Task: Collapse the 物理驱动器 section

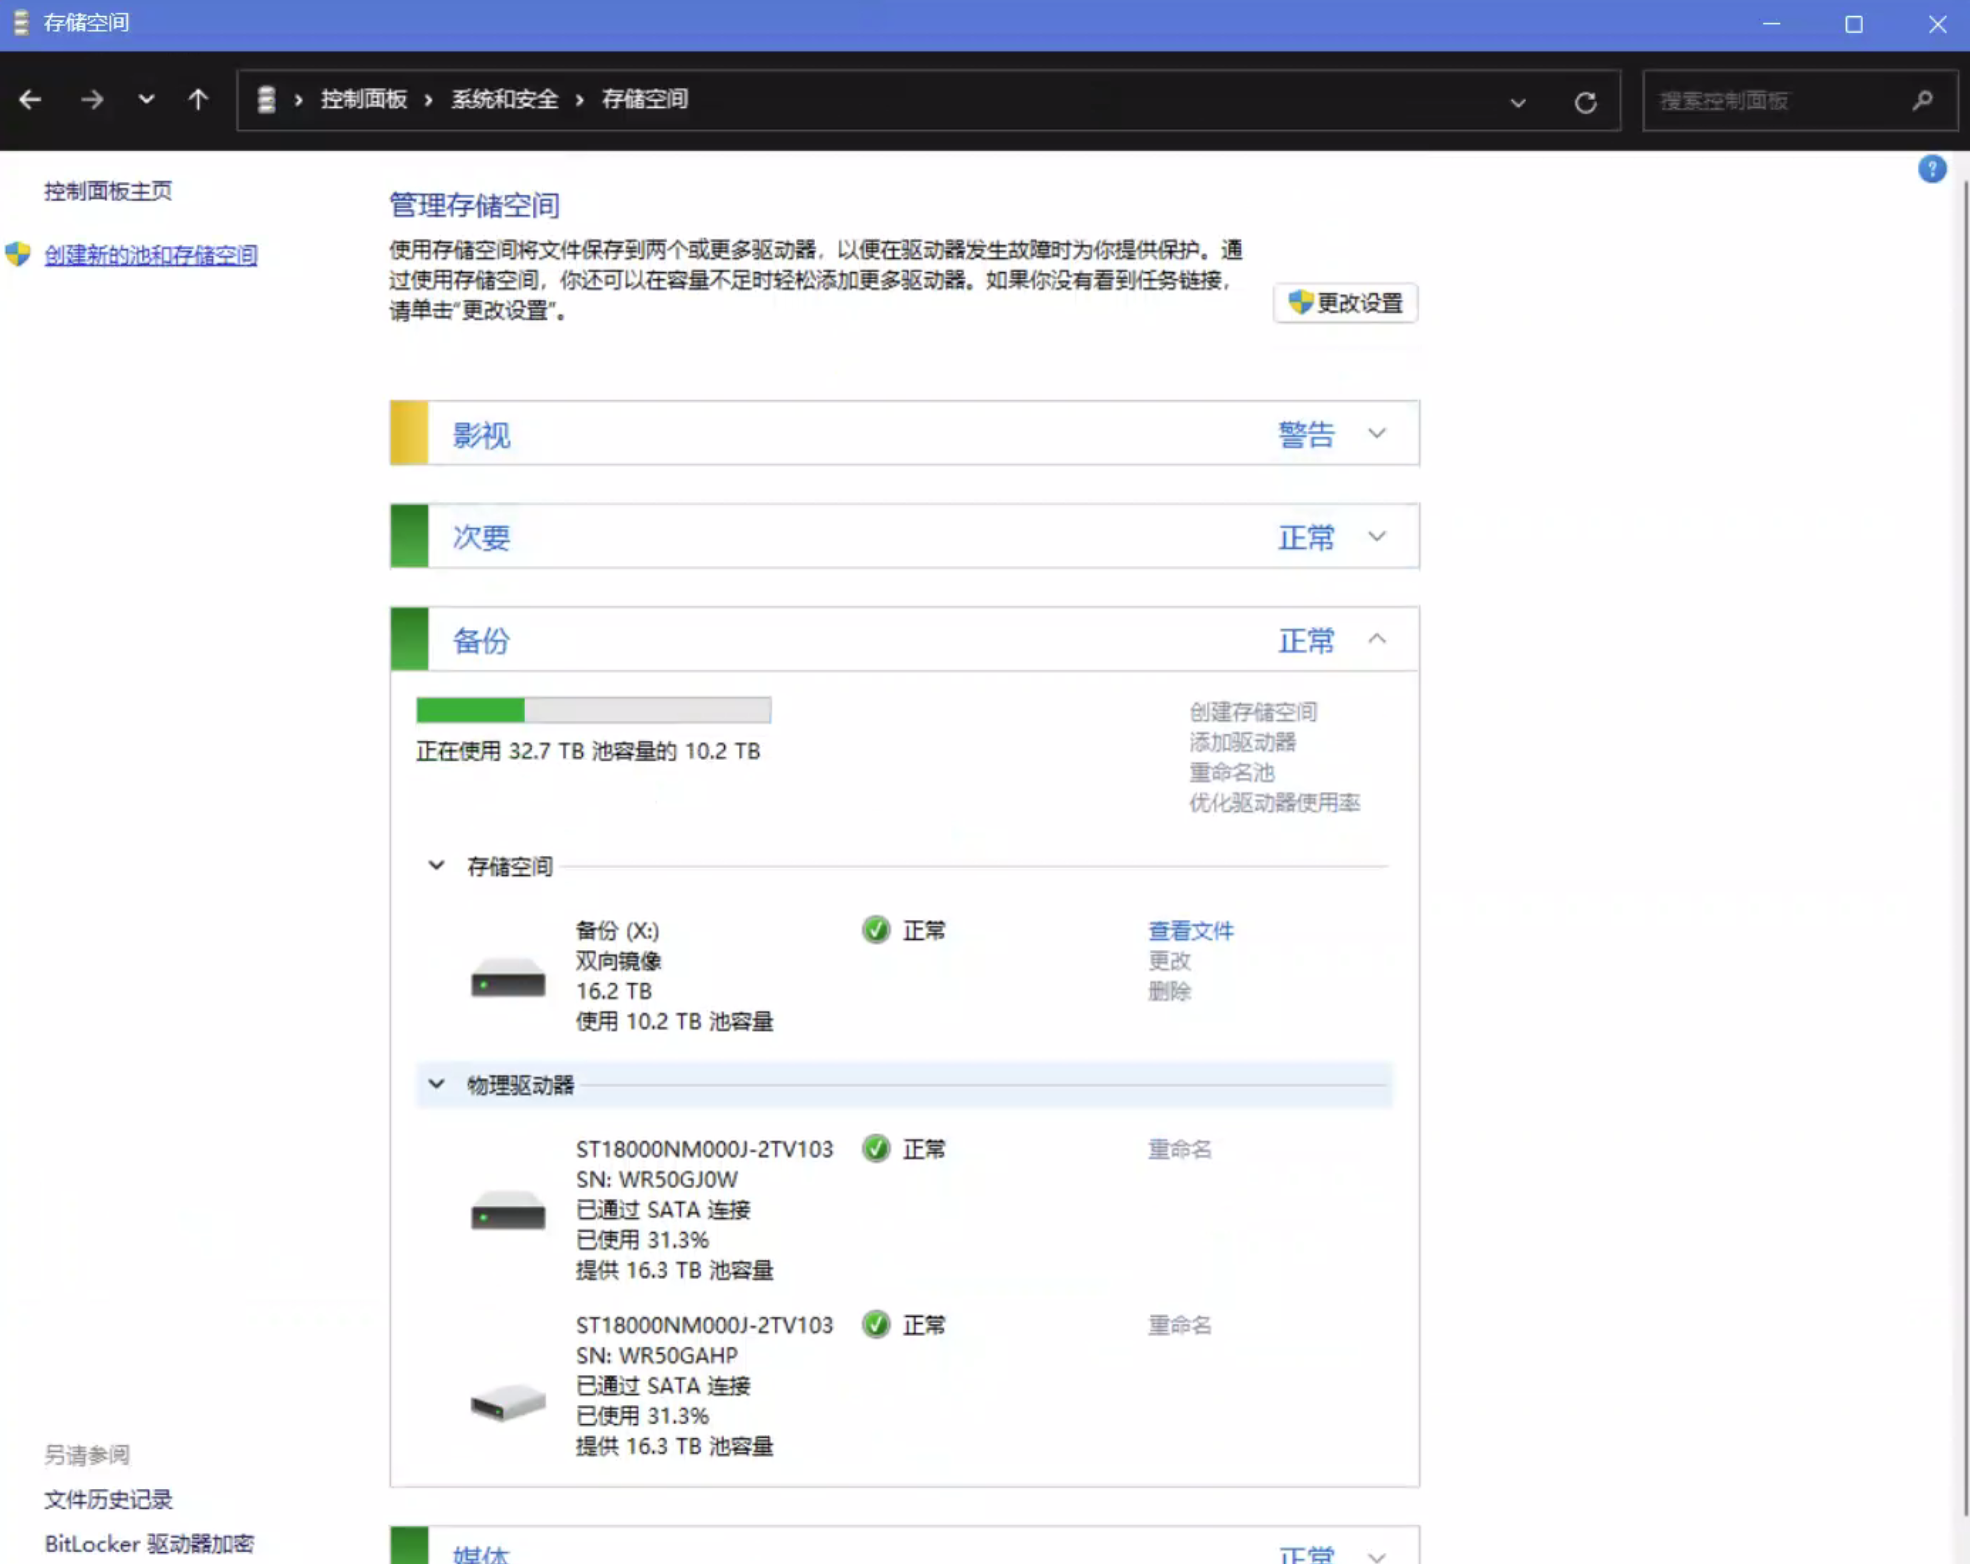Action: [x=436, y=1084]
